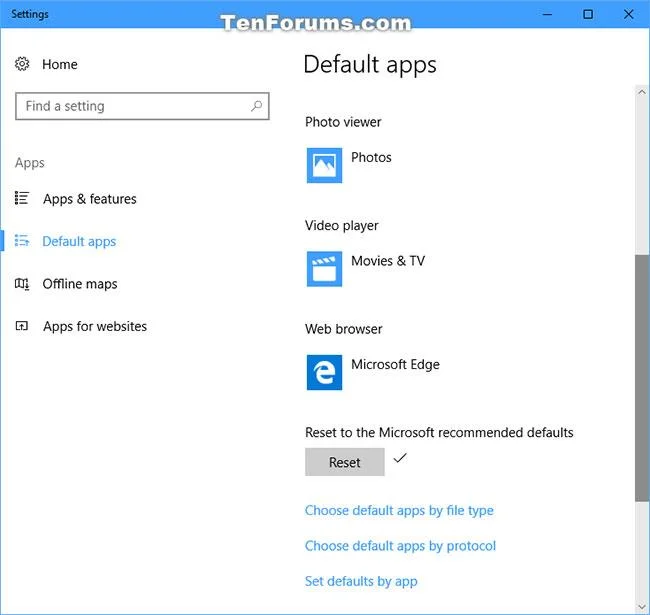Click the search magnifier icon
This screenshot has width=650, height=615.
(256, 106)
